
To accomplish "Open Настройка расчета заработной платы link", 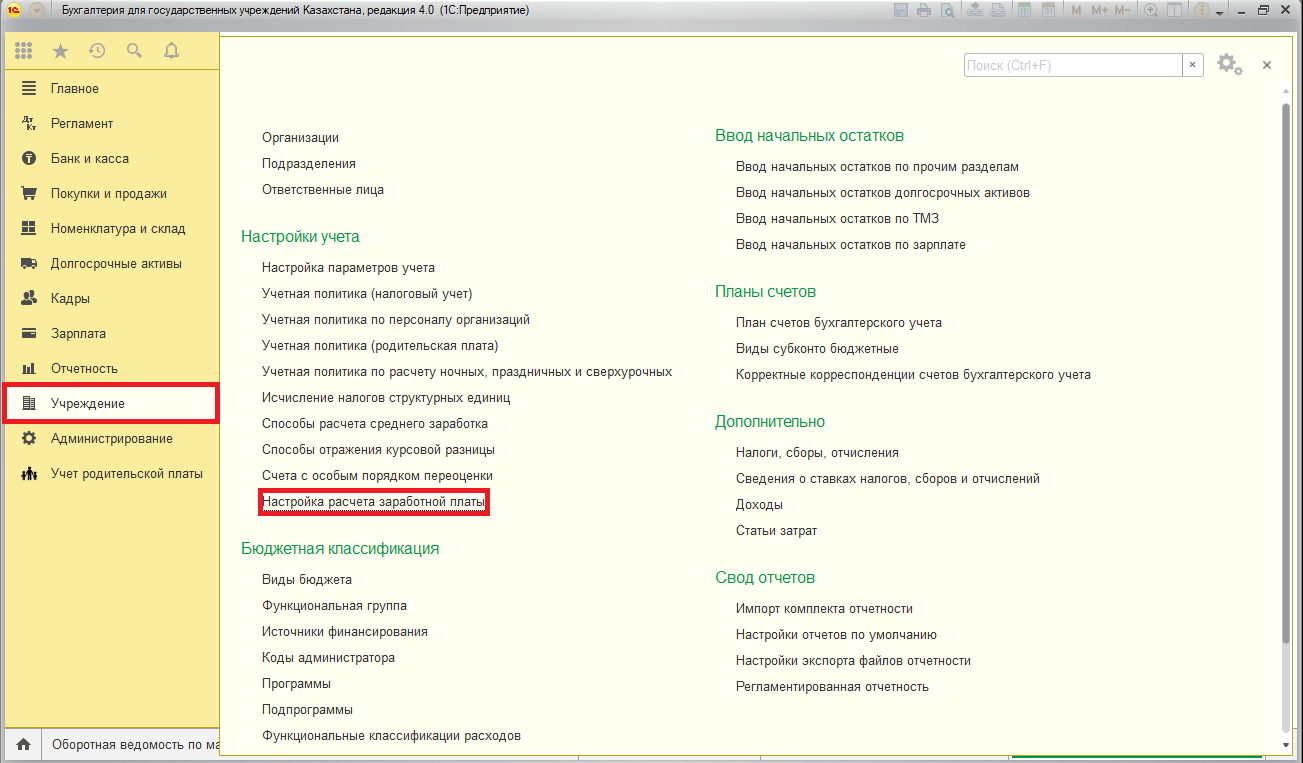I will point(373,502).
